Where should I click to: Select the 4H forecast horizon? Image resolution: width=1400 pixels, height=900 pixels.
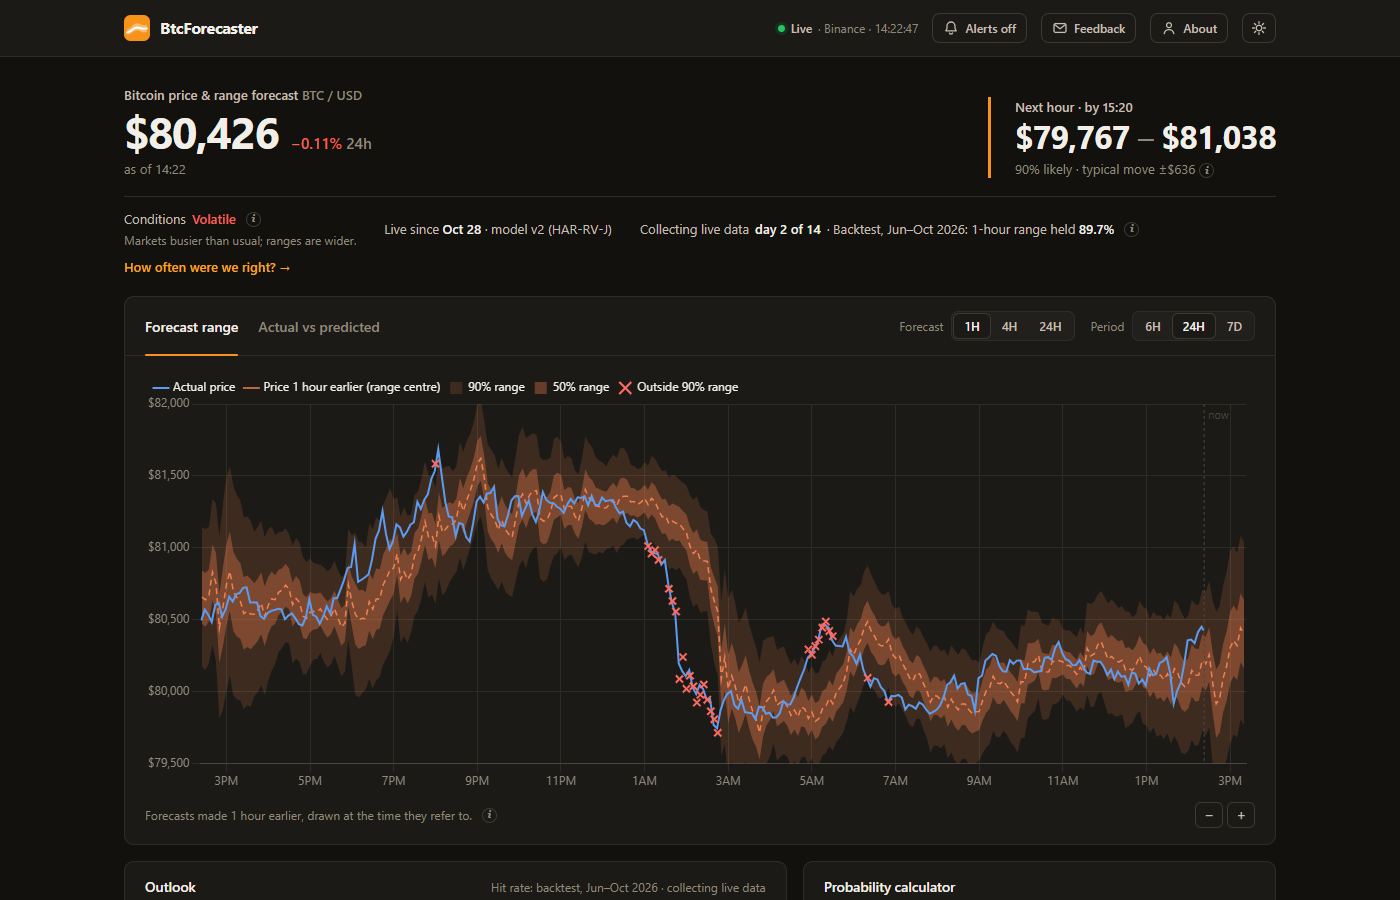point(1010,327)
